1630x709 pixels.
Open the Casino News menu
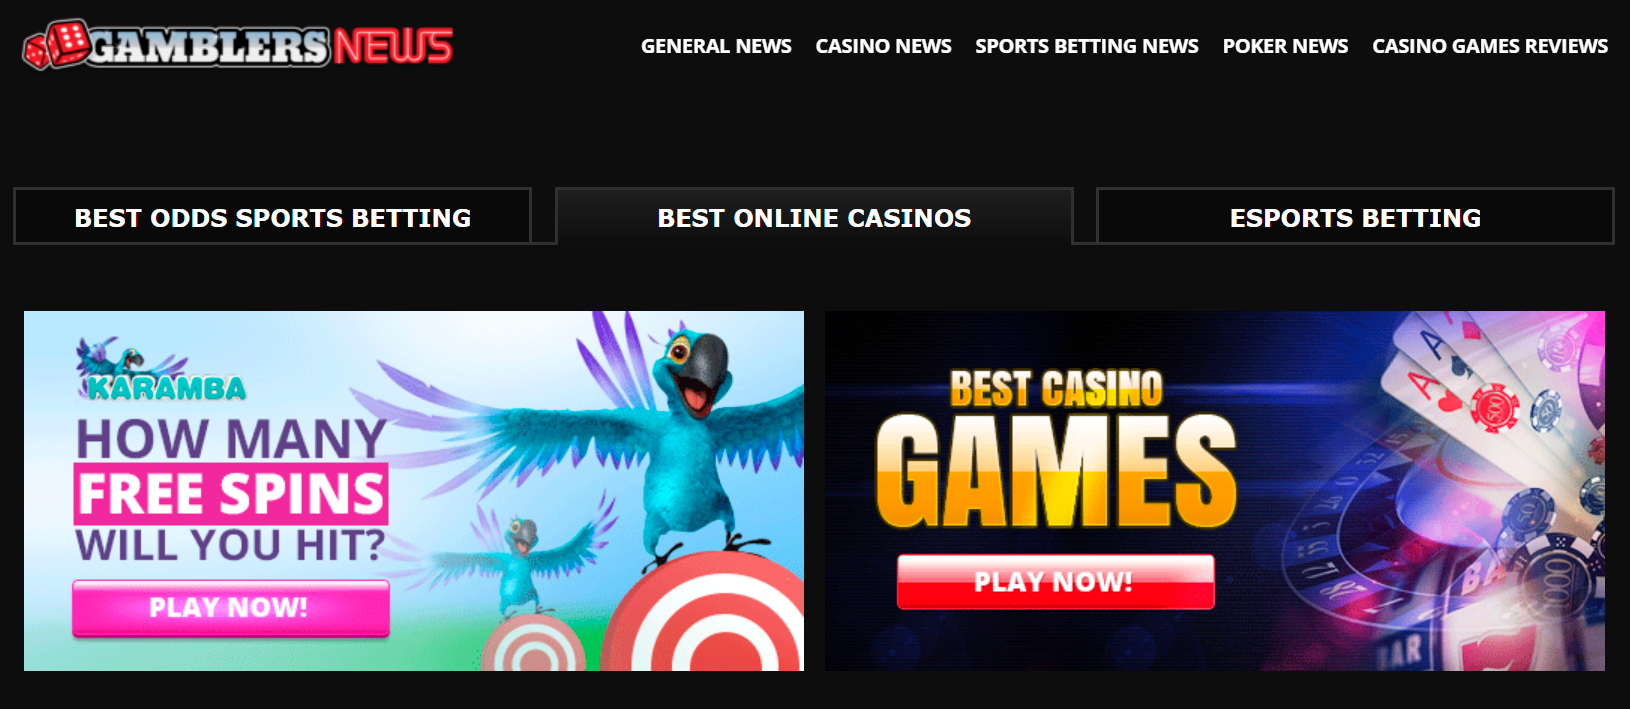[883, 46]
